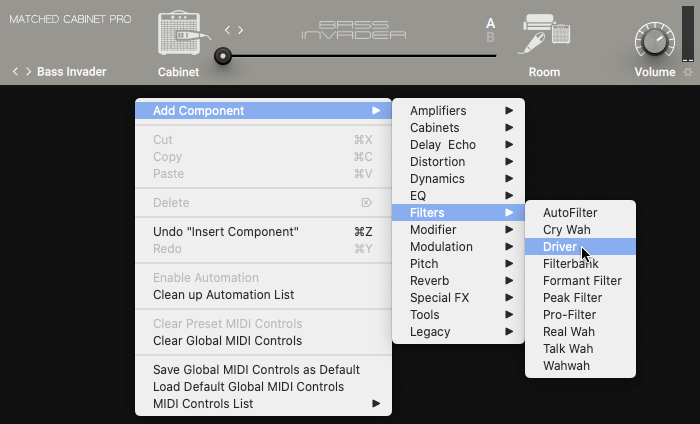The height and width of the screenshot is (424, 700).
Task: Select Load Default Global MIDI Controls
Action: (x=263, y=387)
